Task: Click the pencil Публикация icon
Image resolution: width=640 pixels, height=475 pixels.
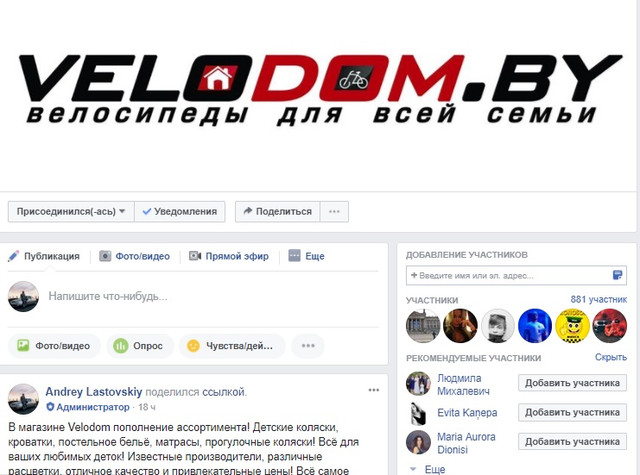Action: tap(13, 256)
